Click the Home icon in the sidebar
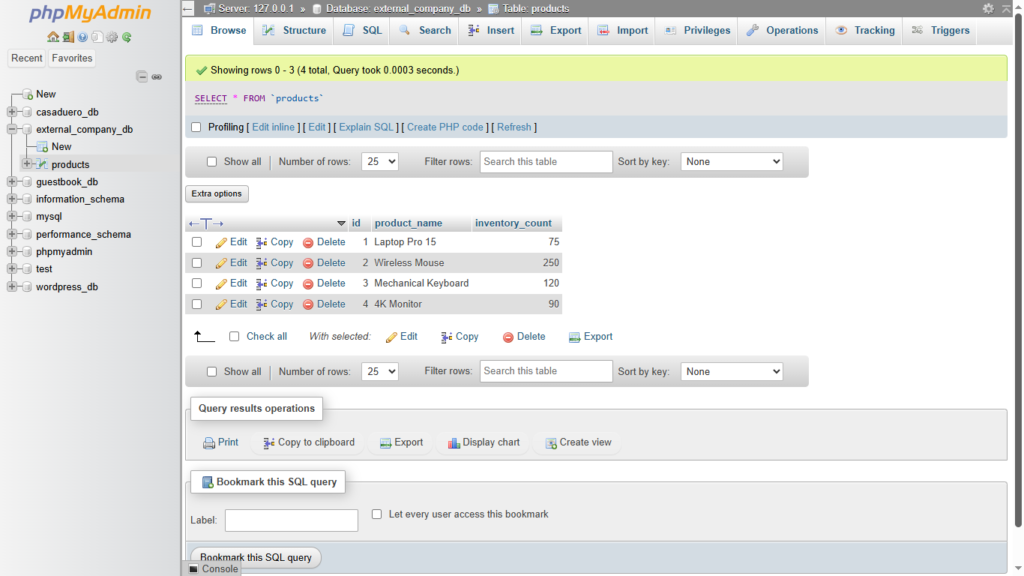Image resolution: width=1024 pixels, height=576 pixels. tap(53, 37)
